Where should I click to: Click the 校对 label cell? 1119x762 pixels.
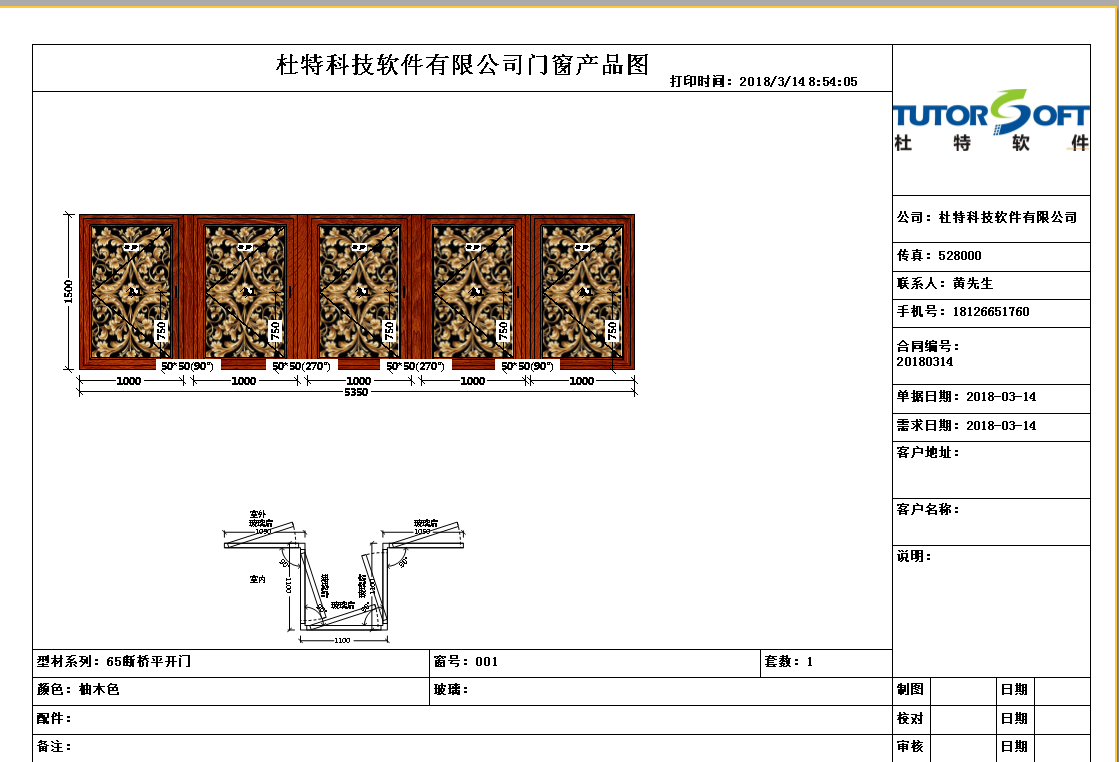[x=911, y=720]
